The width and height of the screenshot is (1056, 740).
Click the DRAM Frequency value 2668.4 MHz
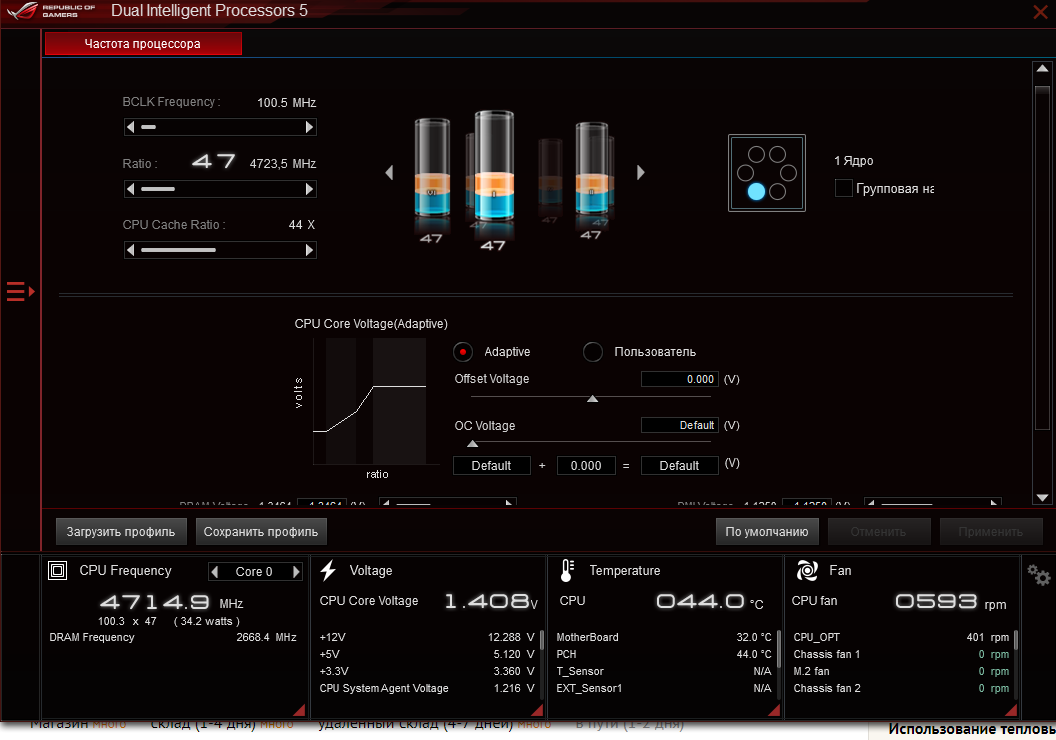[266, 637]
